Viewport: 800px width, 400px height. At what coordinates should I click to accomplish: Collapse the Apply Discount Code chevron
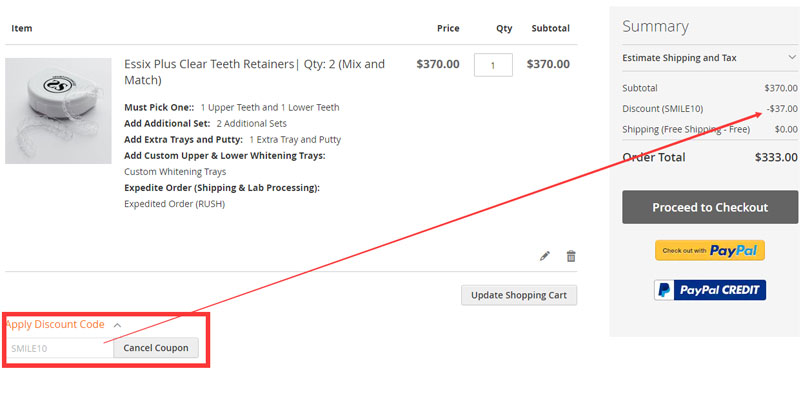coord(117,325)
